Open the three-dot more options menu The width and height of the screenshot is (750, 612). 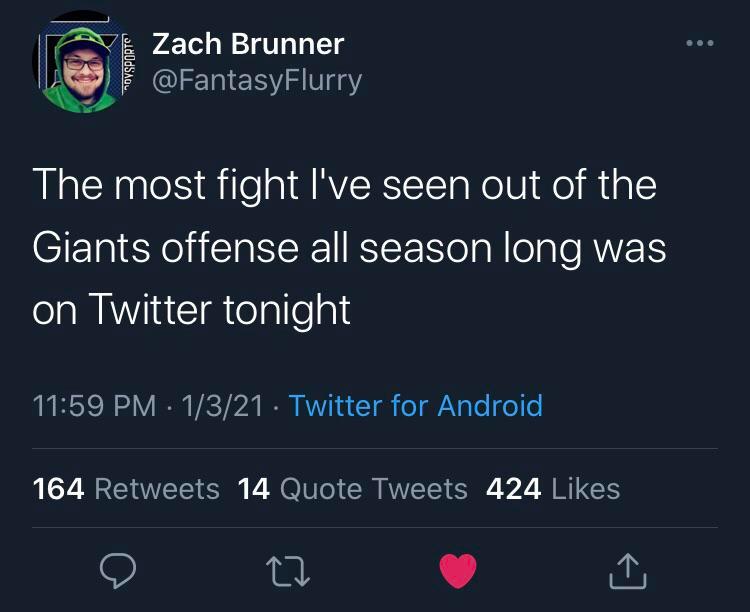(x=699, y=45)
